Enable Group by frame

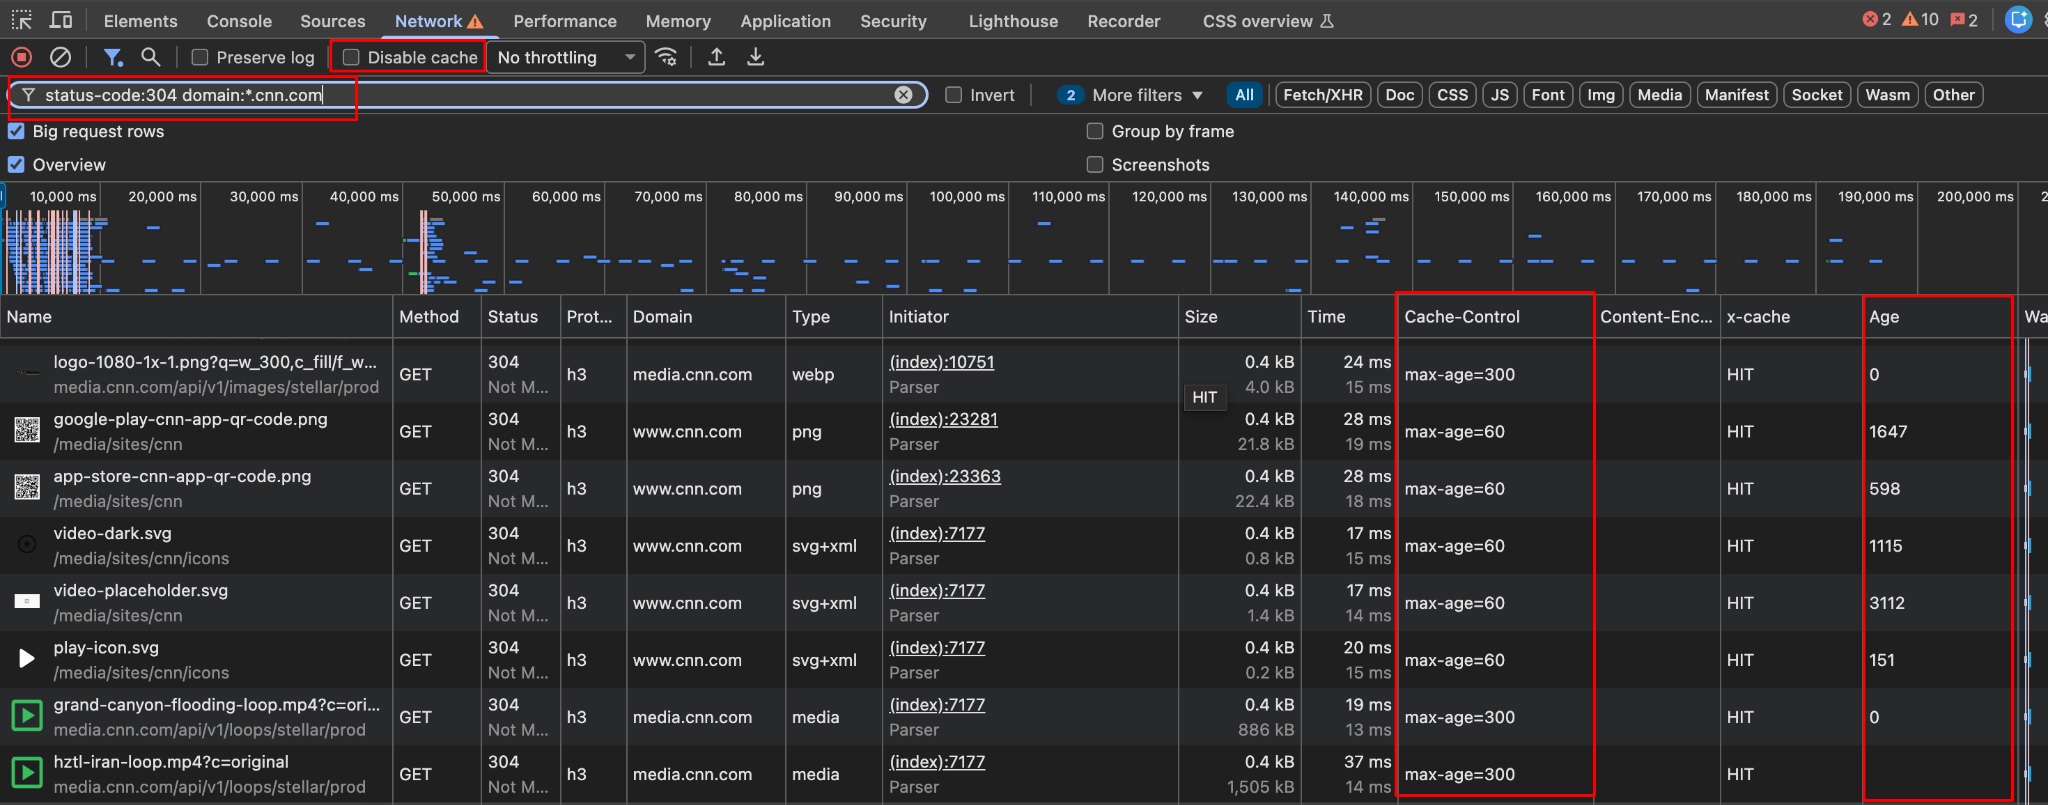(1095, 131)
